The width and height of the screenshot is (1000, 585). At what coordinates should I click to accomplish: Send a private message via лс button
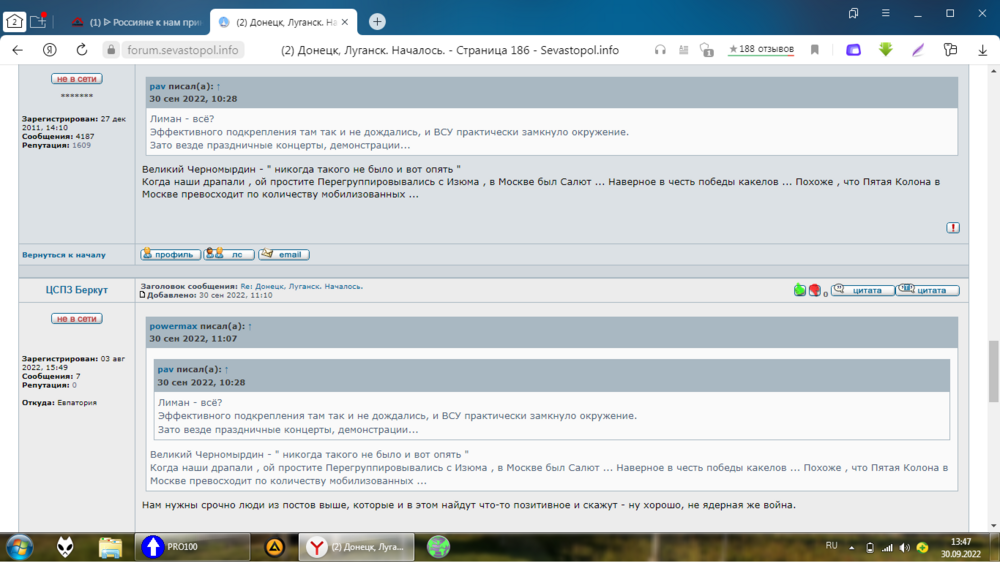coord(229,255)
